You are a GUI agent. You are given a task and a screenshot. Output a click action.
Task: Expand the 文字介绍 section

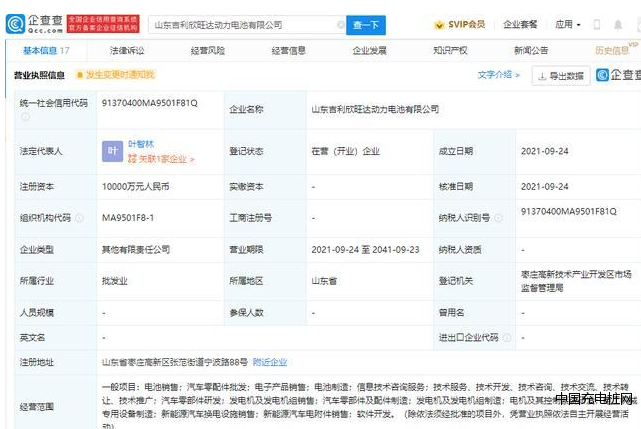point(498,75)
